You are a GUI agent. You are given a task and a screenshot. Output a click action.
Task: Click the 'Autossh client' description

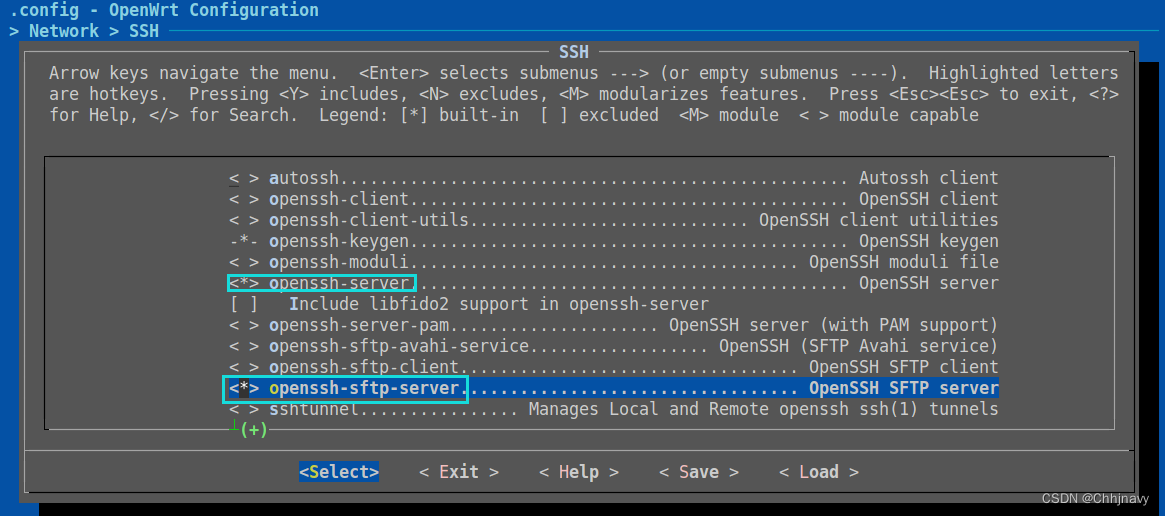click(929, 178)
